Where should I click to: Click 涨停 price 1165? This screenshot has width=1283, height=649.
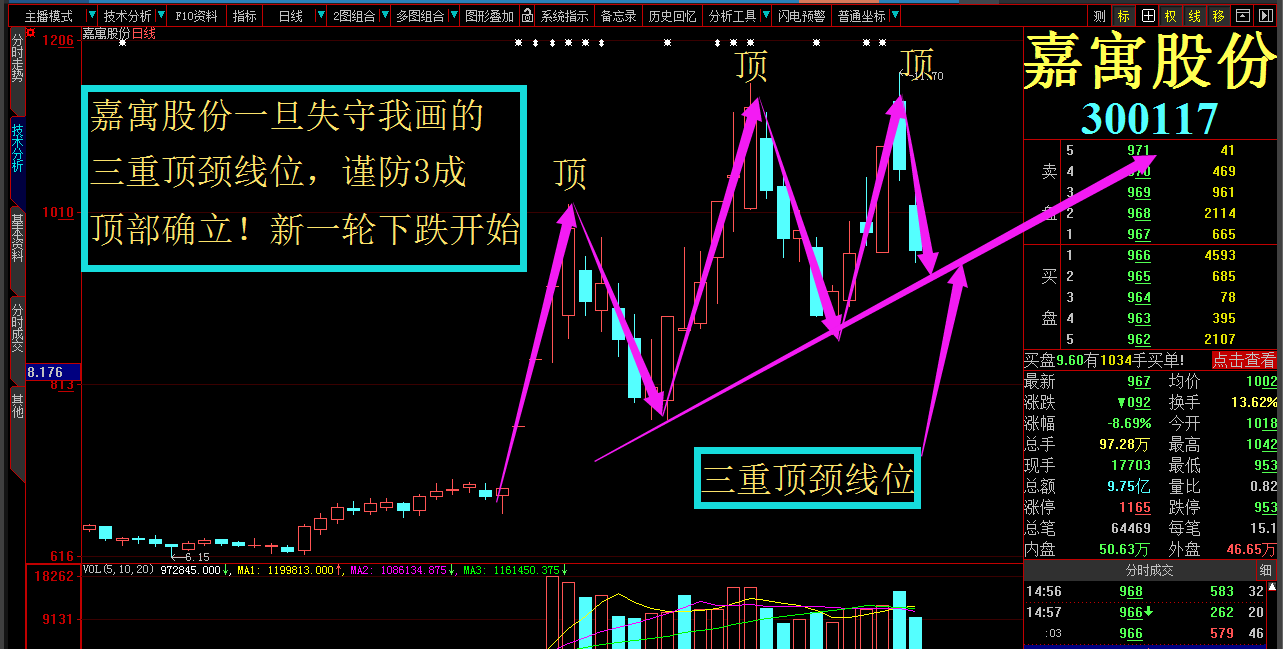click(x=1135, y=507)
